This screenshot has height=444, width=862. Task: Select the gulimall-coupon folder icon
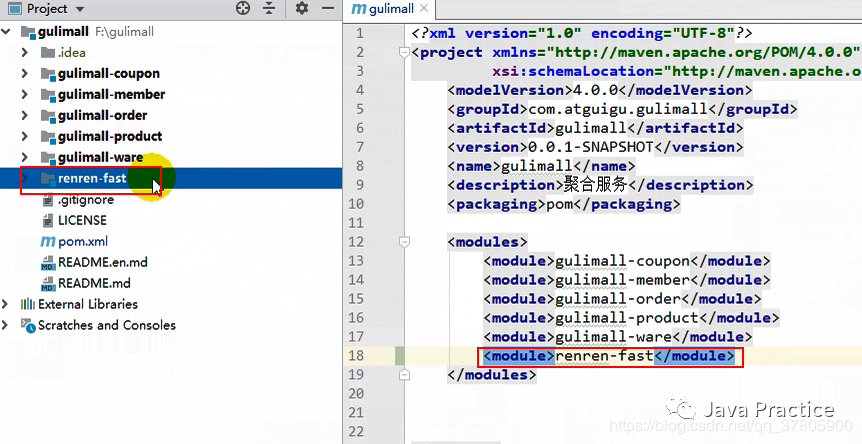[48, 74]
